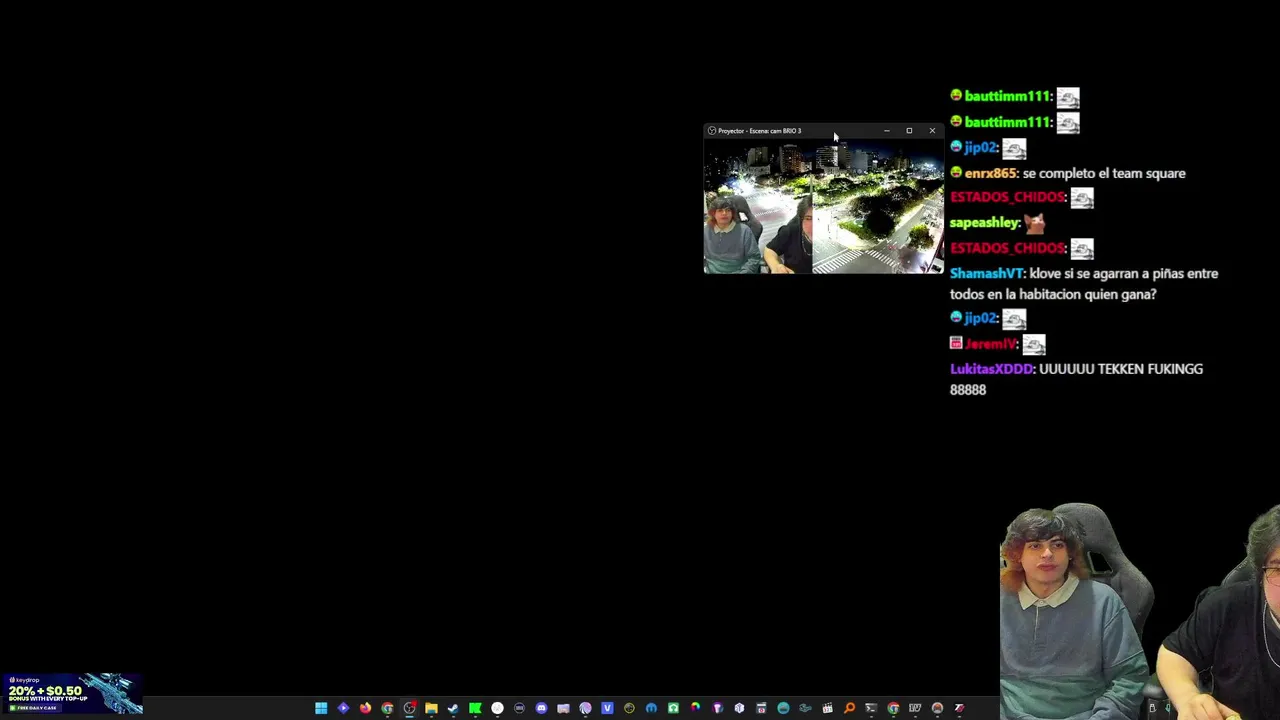Open the Windows Start menu

click(x=321, y=708)
